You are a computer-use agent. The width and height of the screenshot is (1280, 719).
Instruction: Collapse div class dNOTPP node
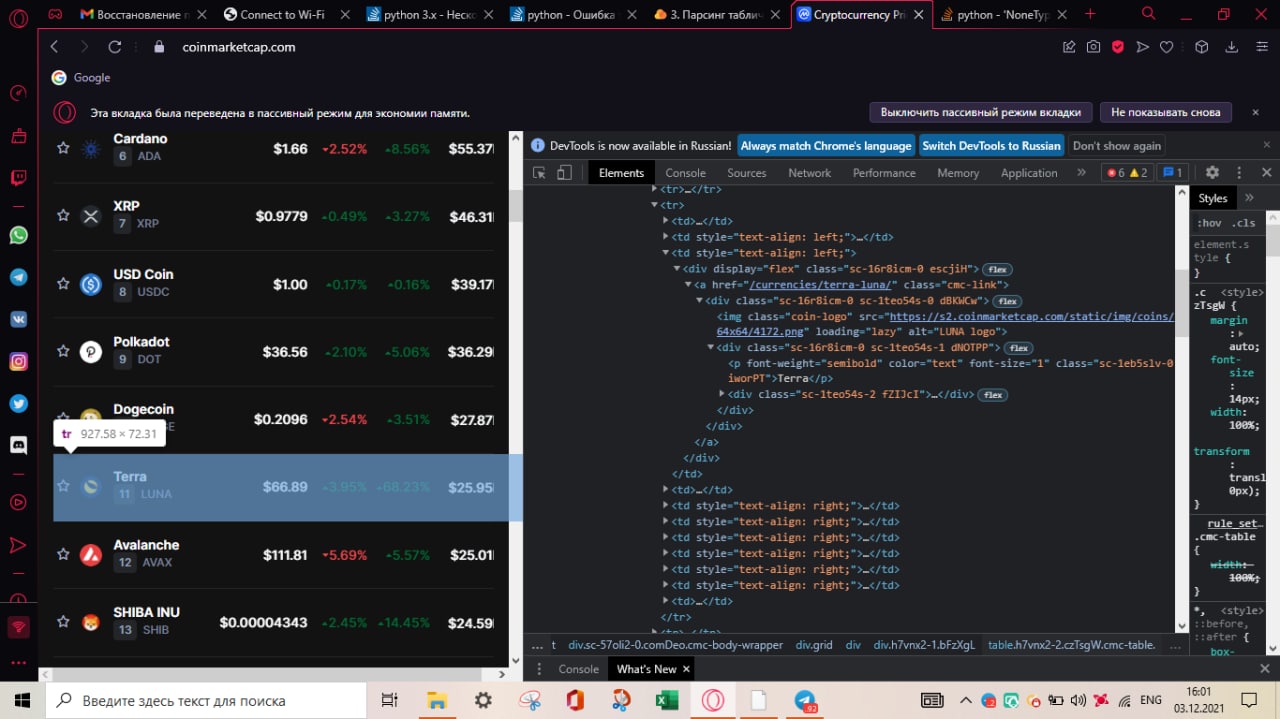(x=711, y=348)
